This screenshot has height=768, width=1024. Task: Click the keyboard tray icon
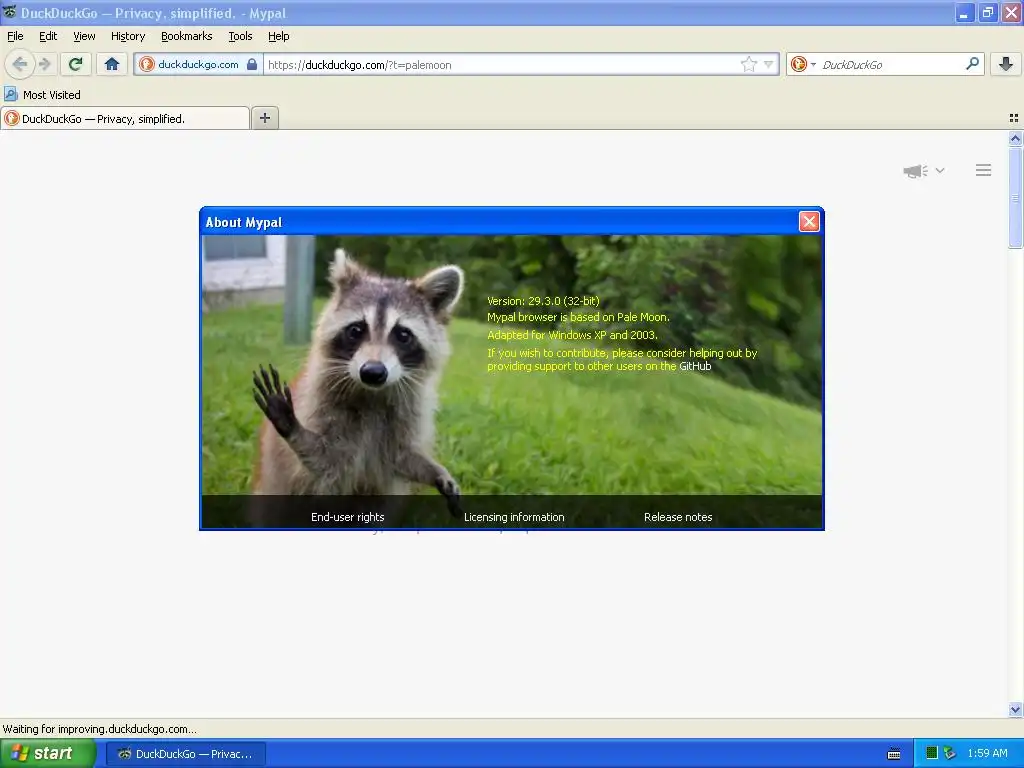[x=894, y=754]
